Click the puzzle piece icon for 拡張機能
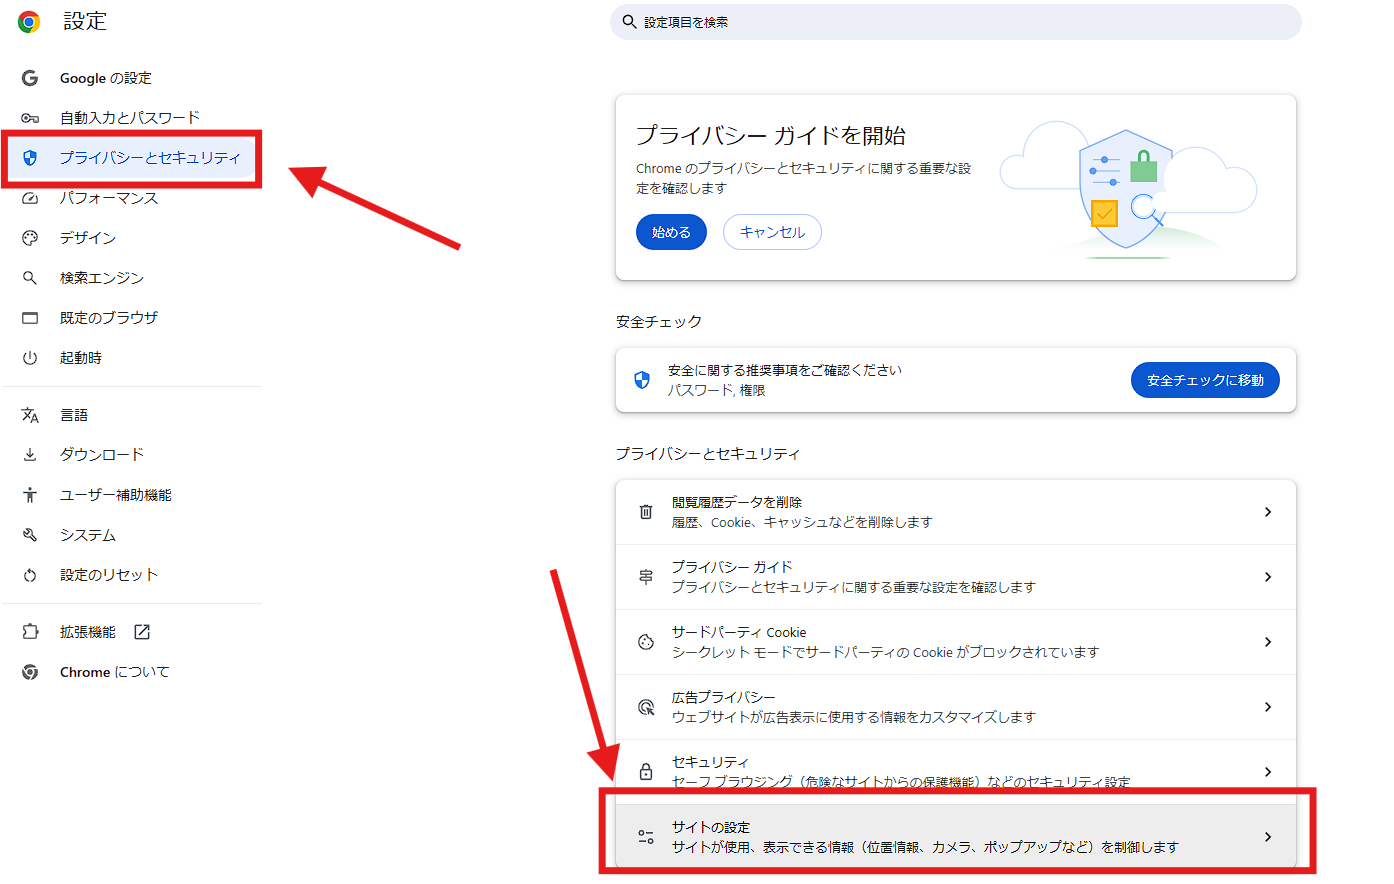The width and height of the screenshot is (1394, 884). click(30, 632)
